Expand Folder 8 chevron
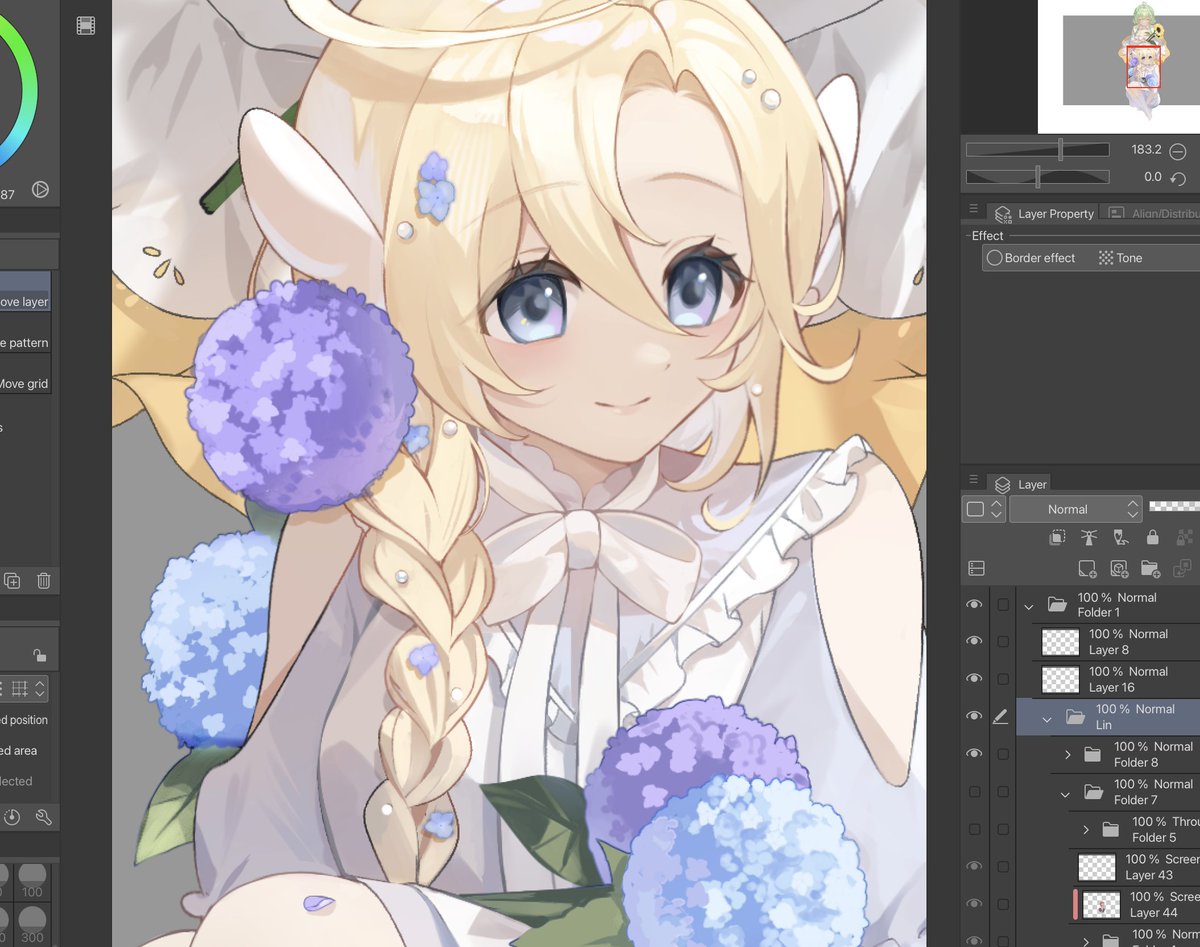 [1067, 754]
